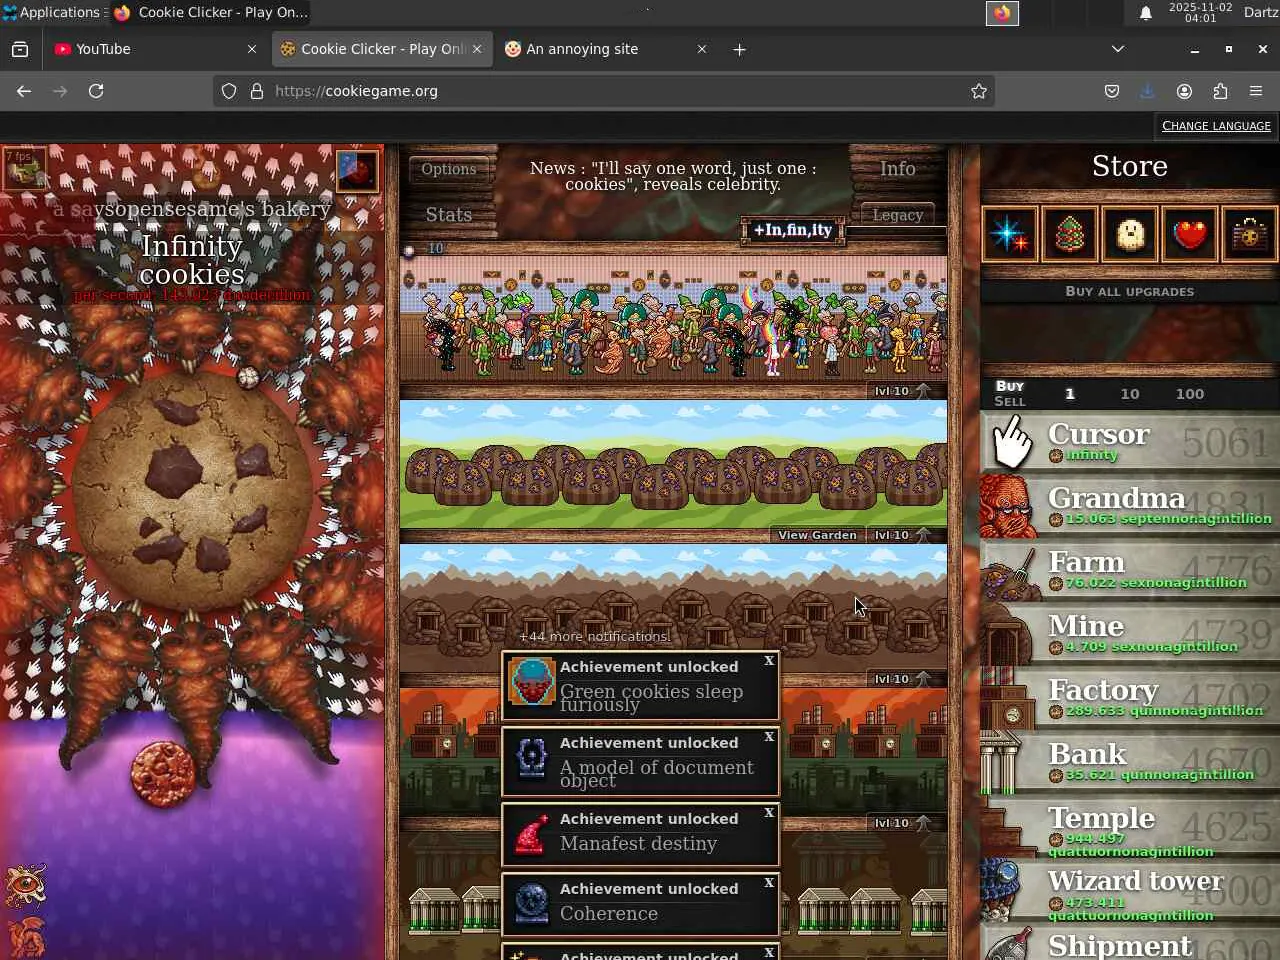Open the Options menu
Viewport: 1280px width, 960px height.
tap(449, 169)
